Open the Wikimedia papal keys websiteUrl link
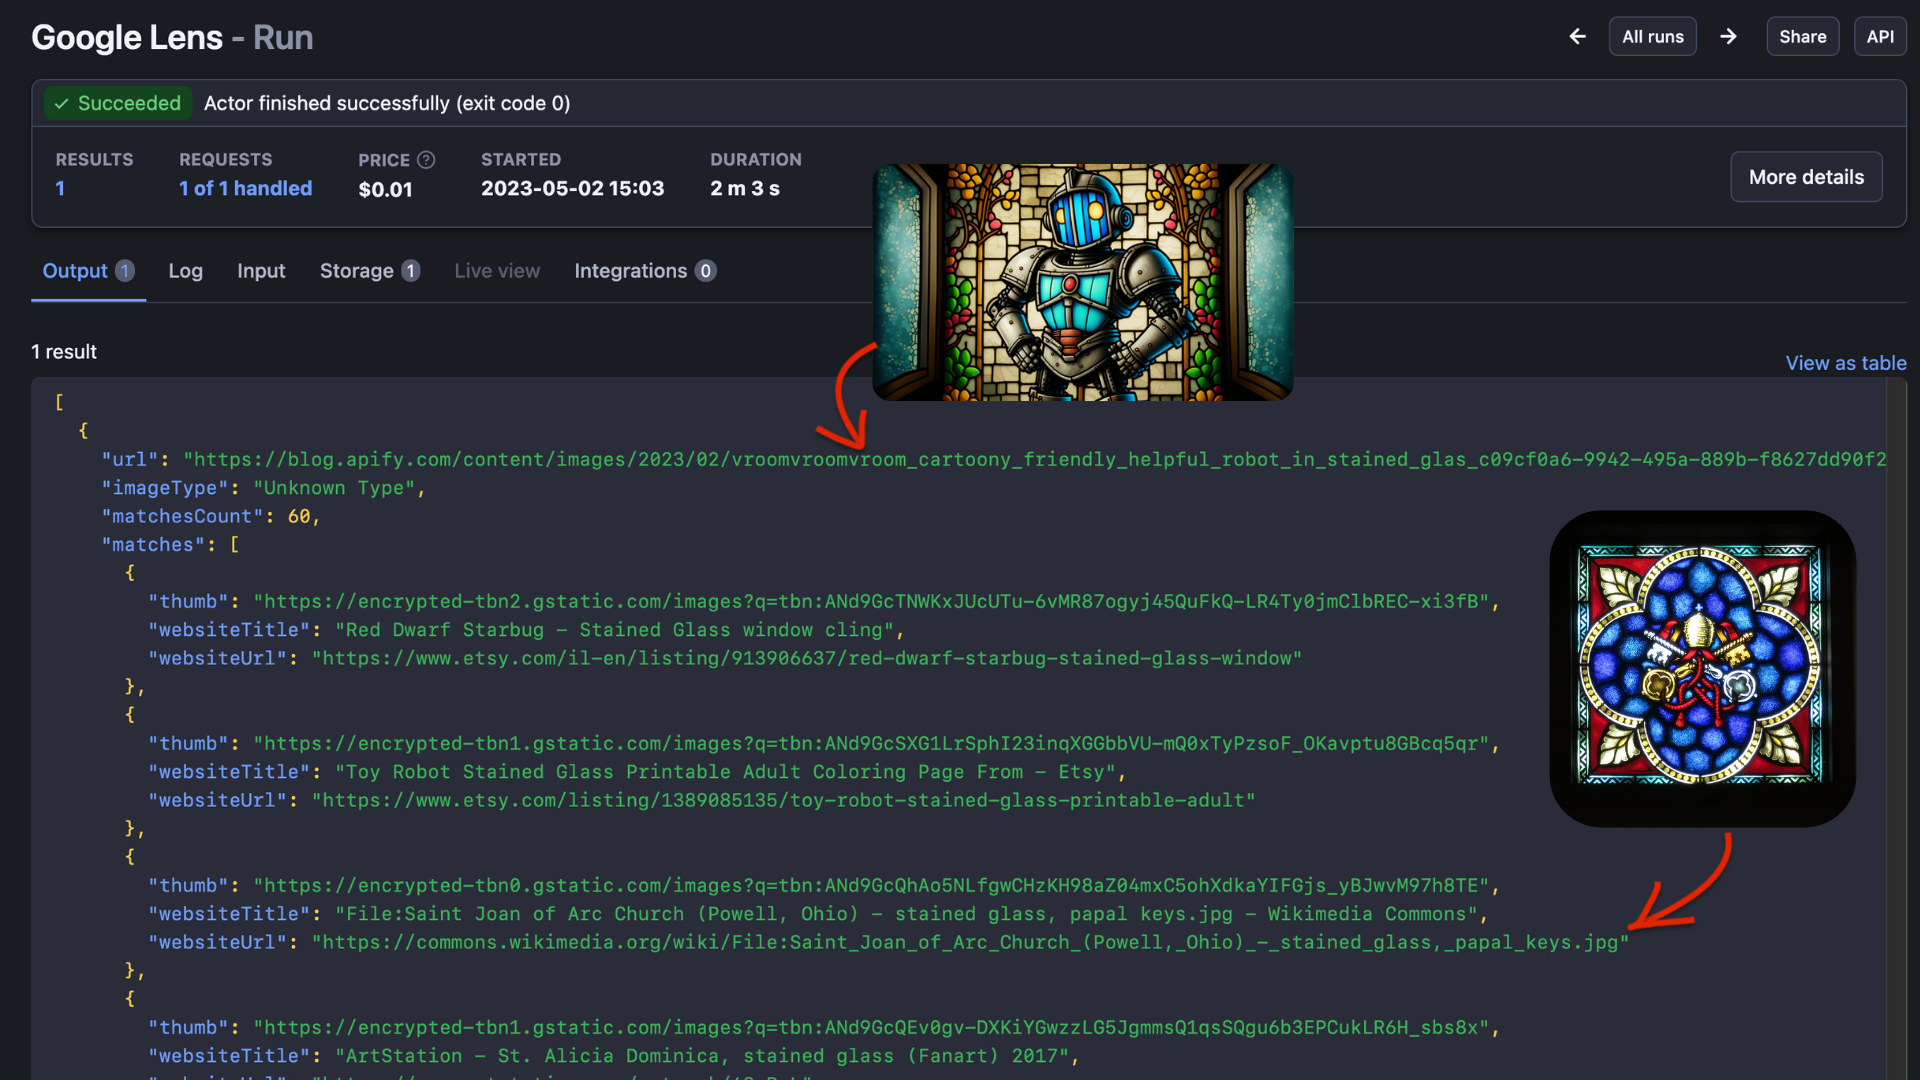 [969, 942]
